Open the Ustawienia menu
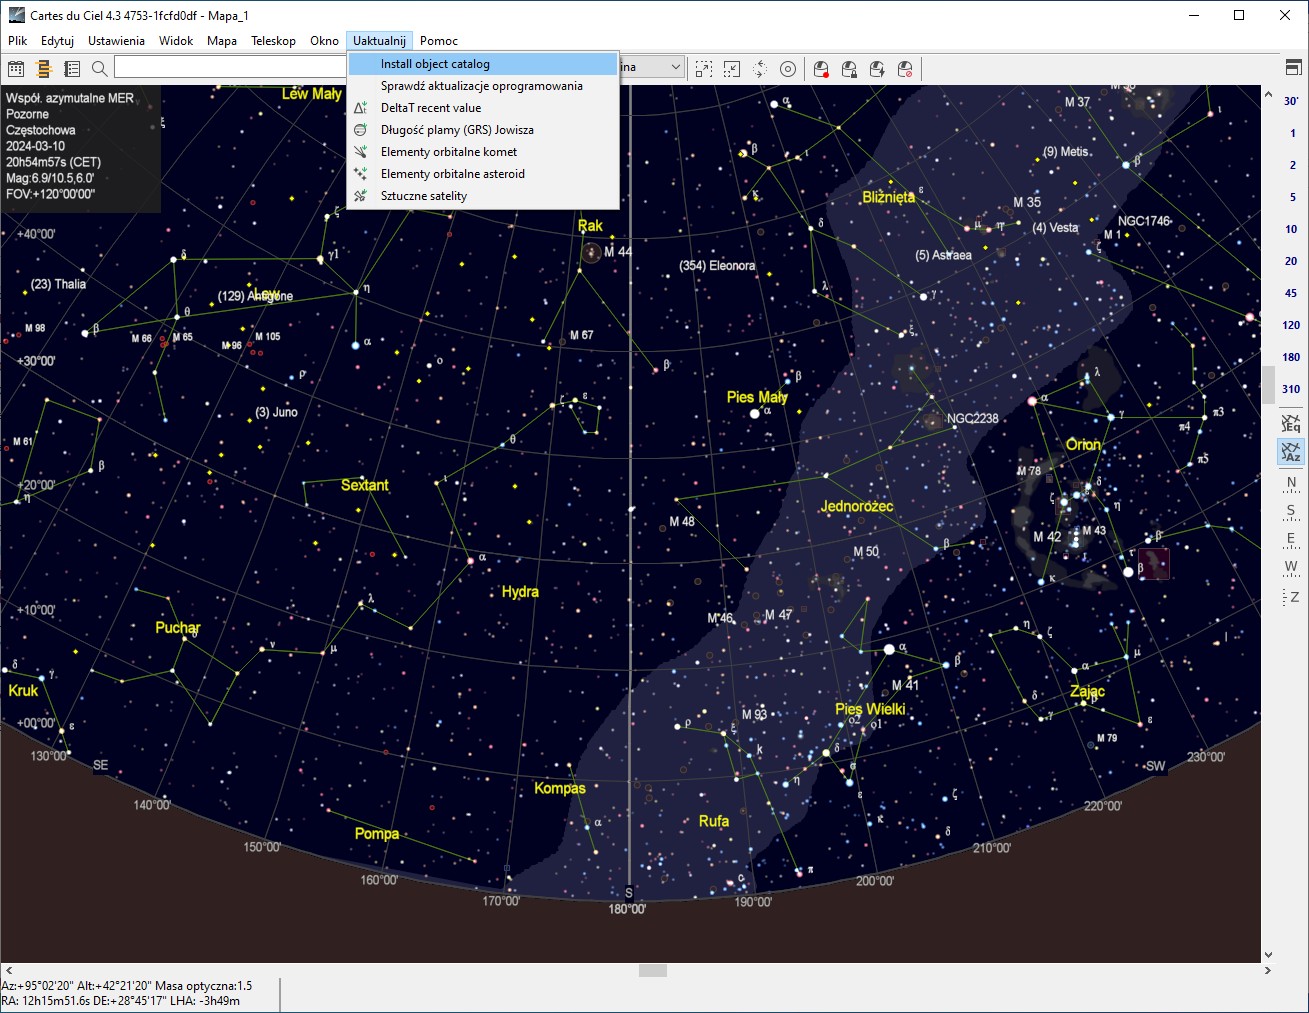 116,41
